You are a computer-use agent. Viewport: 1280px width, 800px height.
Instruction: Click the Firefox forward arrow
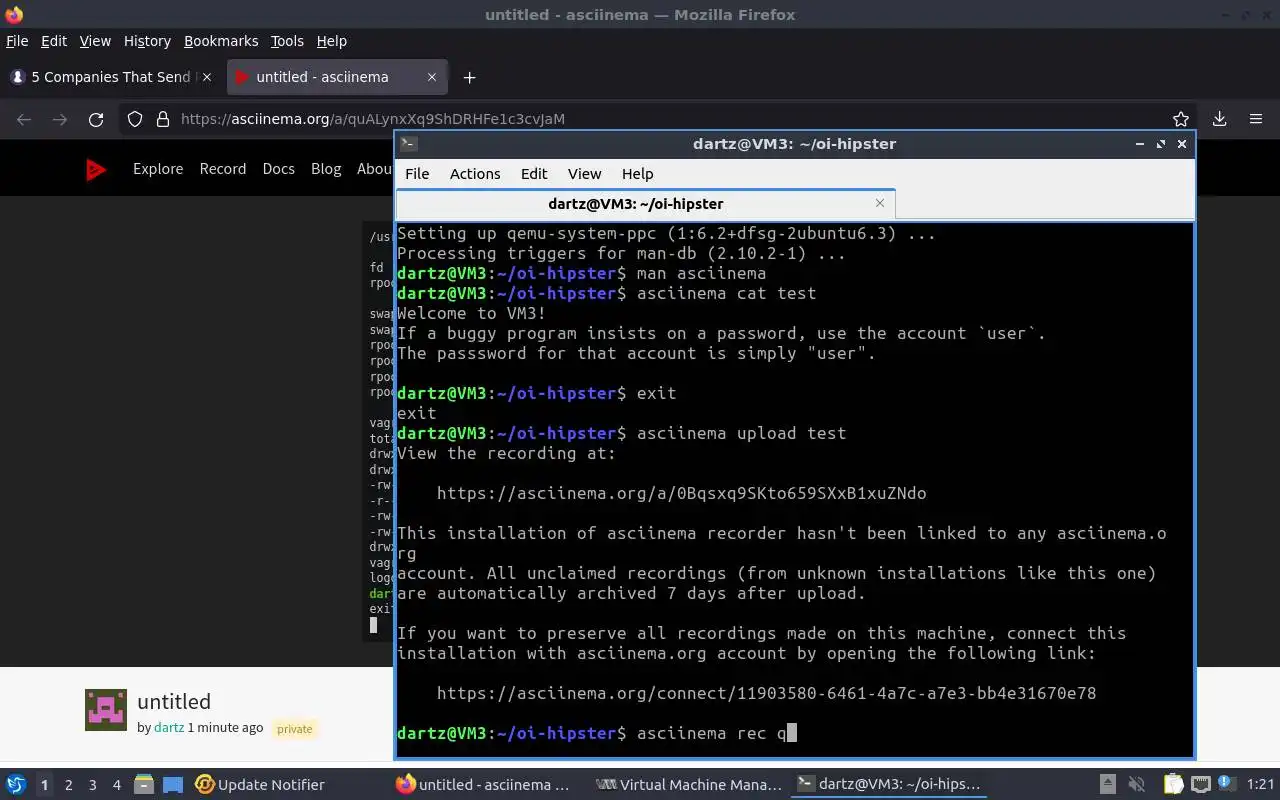click(60, 119)
